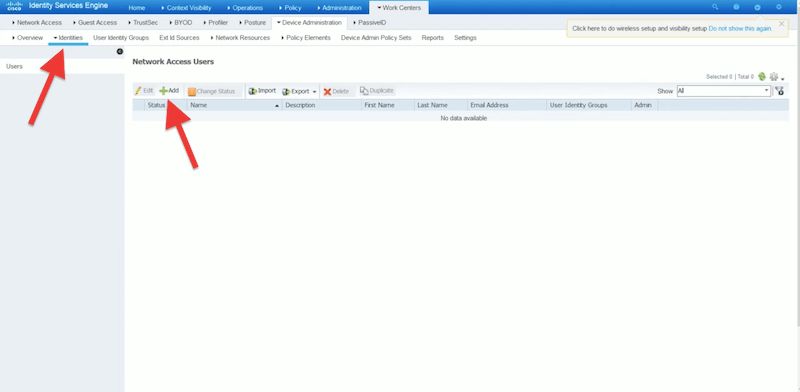Click the advanced filter funnel icon
The height and width of the screenshot is (392, 800).
[x=779, y=91]
